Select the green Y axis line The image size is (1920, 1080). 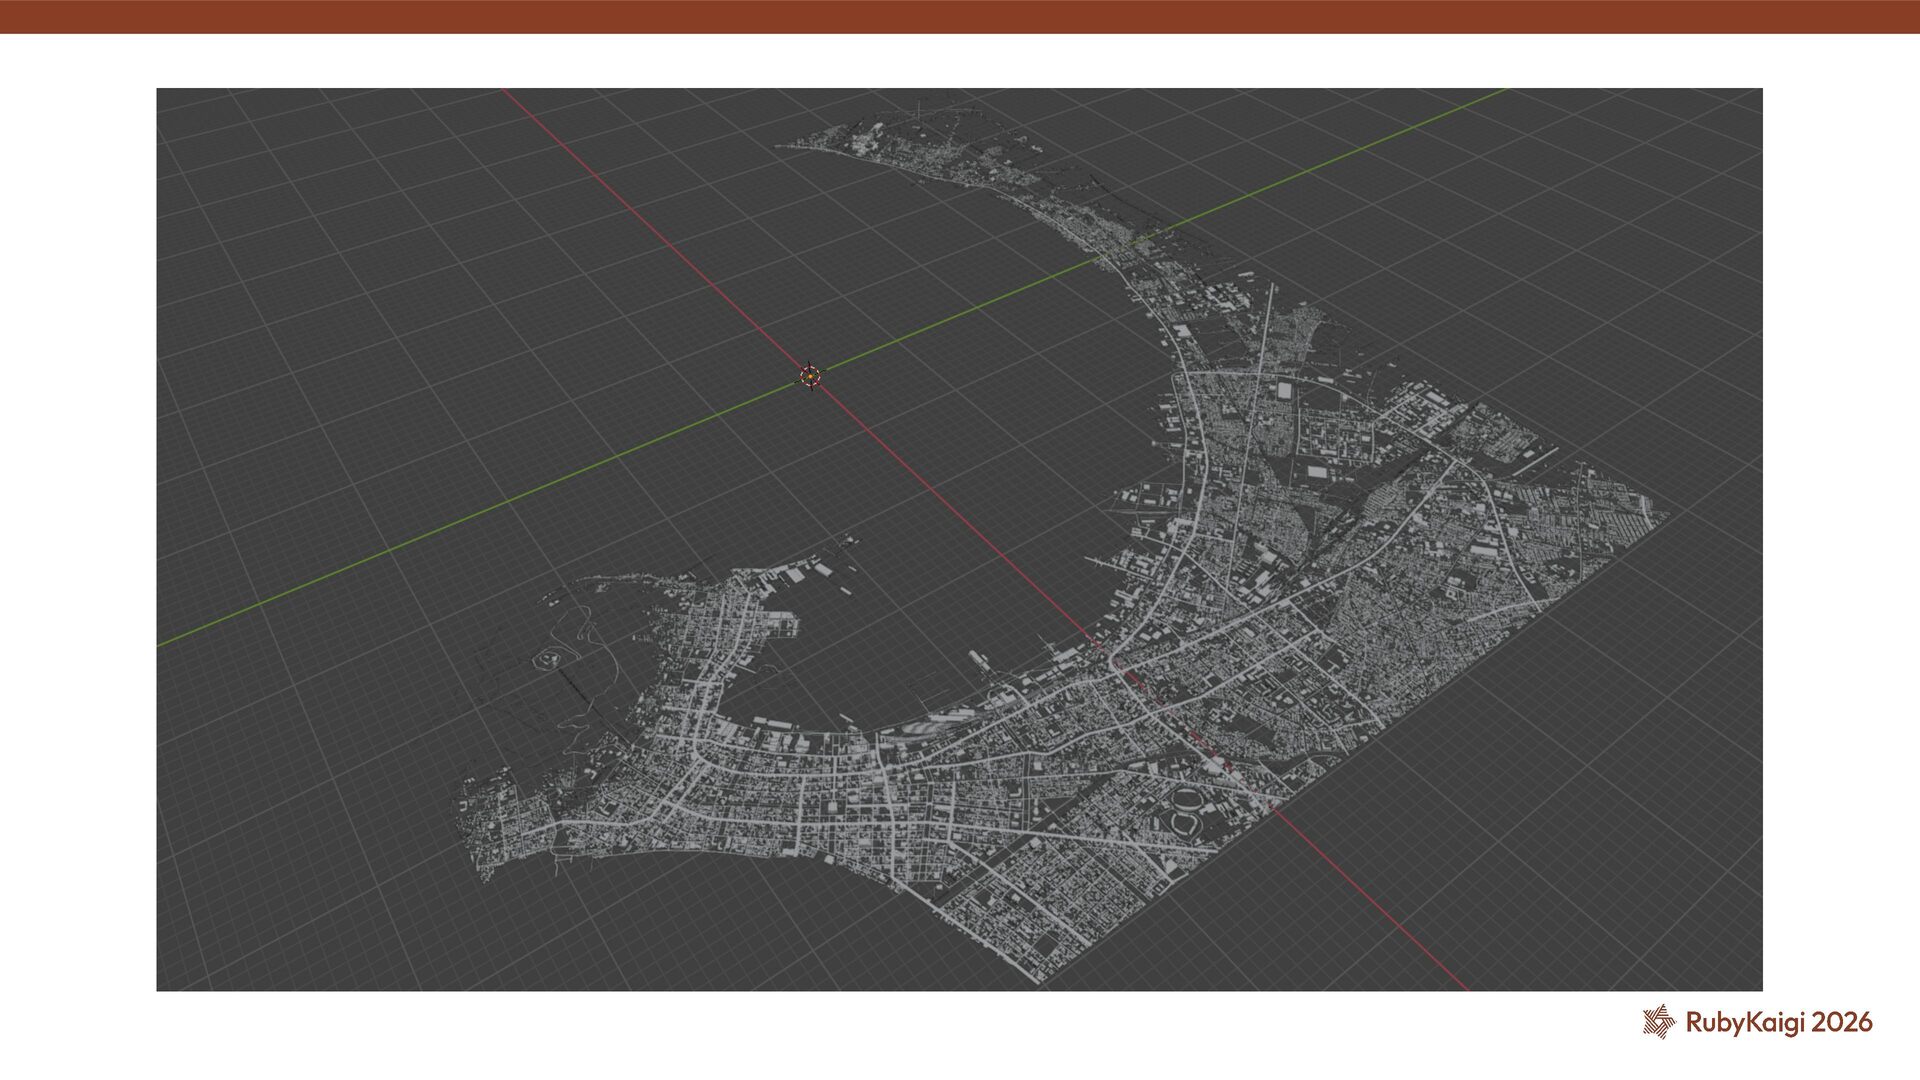pos(500,505)
